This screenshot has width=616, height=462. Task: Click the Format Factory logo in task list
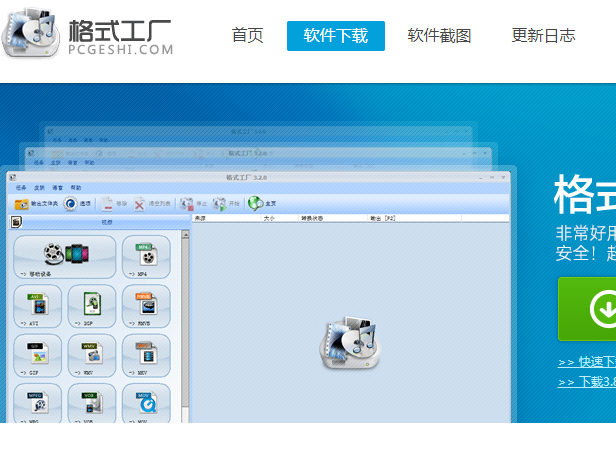click(x=349, y=343)
